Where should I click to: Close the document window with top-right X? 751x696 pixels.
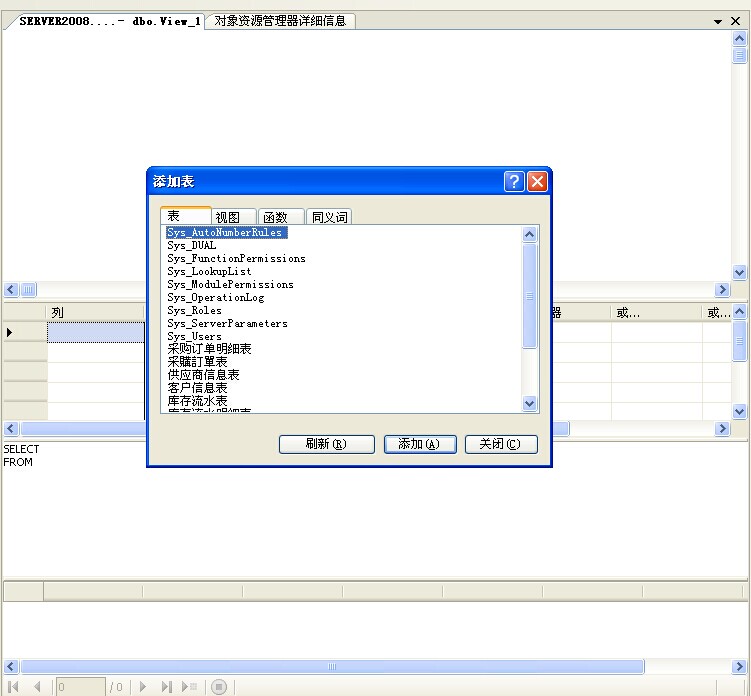(x=735, y=21)
